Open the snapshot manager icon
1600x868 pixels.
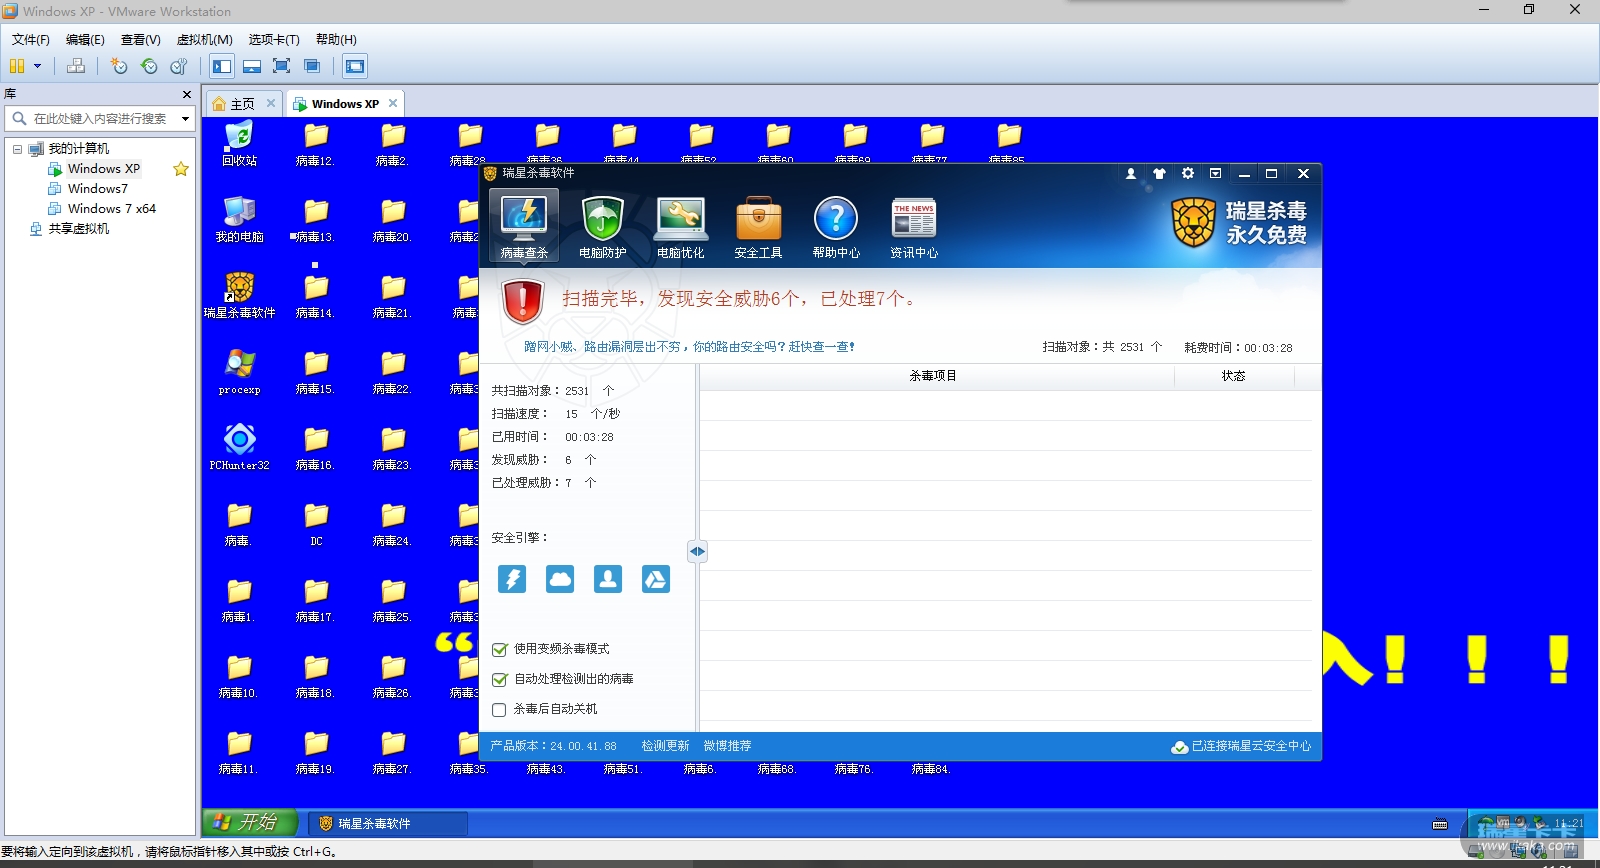pos(179,66)
